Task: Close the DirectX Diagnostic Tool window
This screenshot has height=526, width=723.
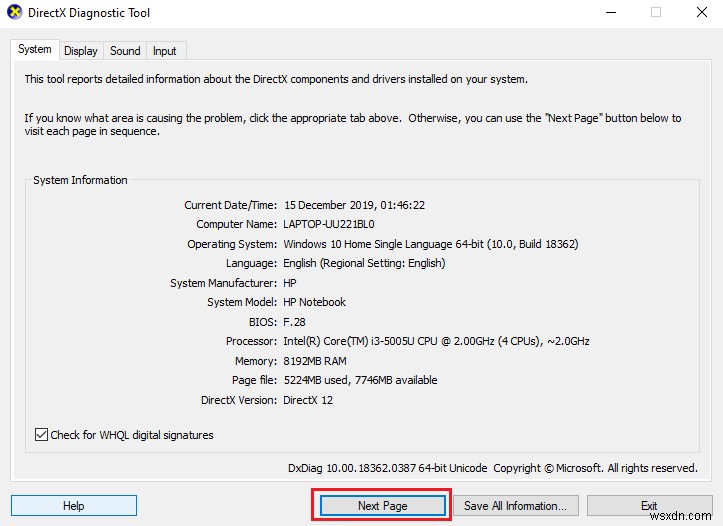Action: click(x=702, y=12)
